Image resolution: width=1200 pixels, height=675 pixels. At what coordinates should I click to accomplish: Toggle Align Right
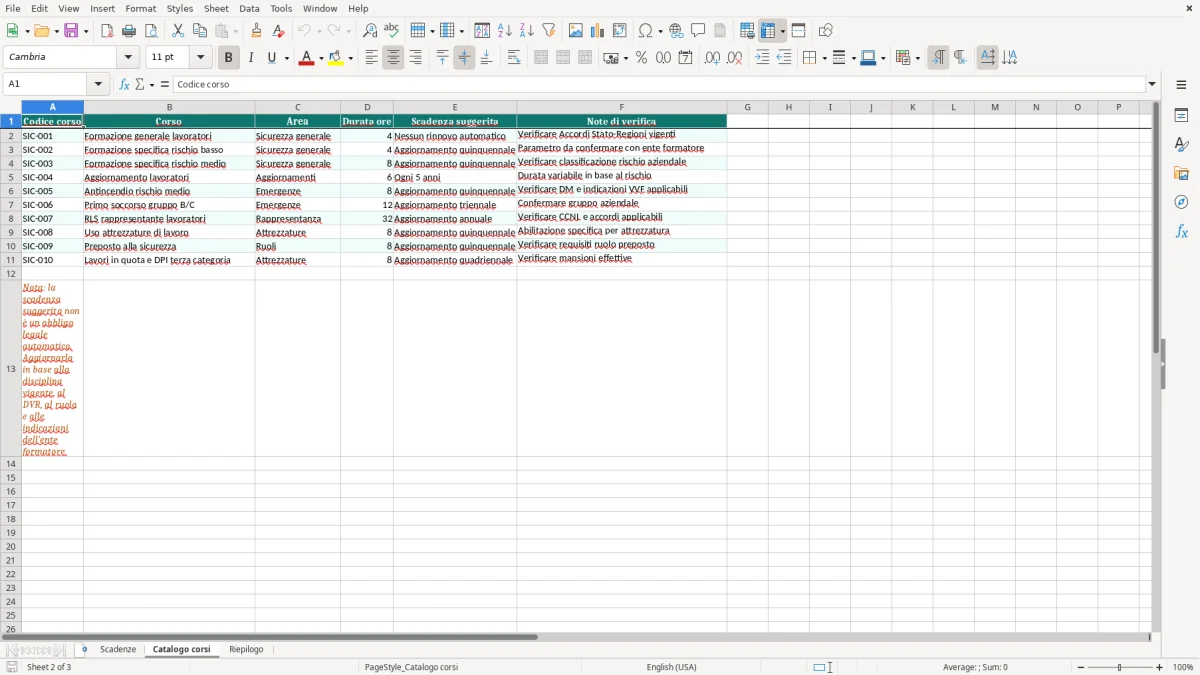pos(415,58)
